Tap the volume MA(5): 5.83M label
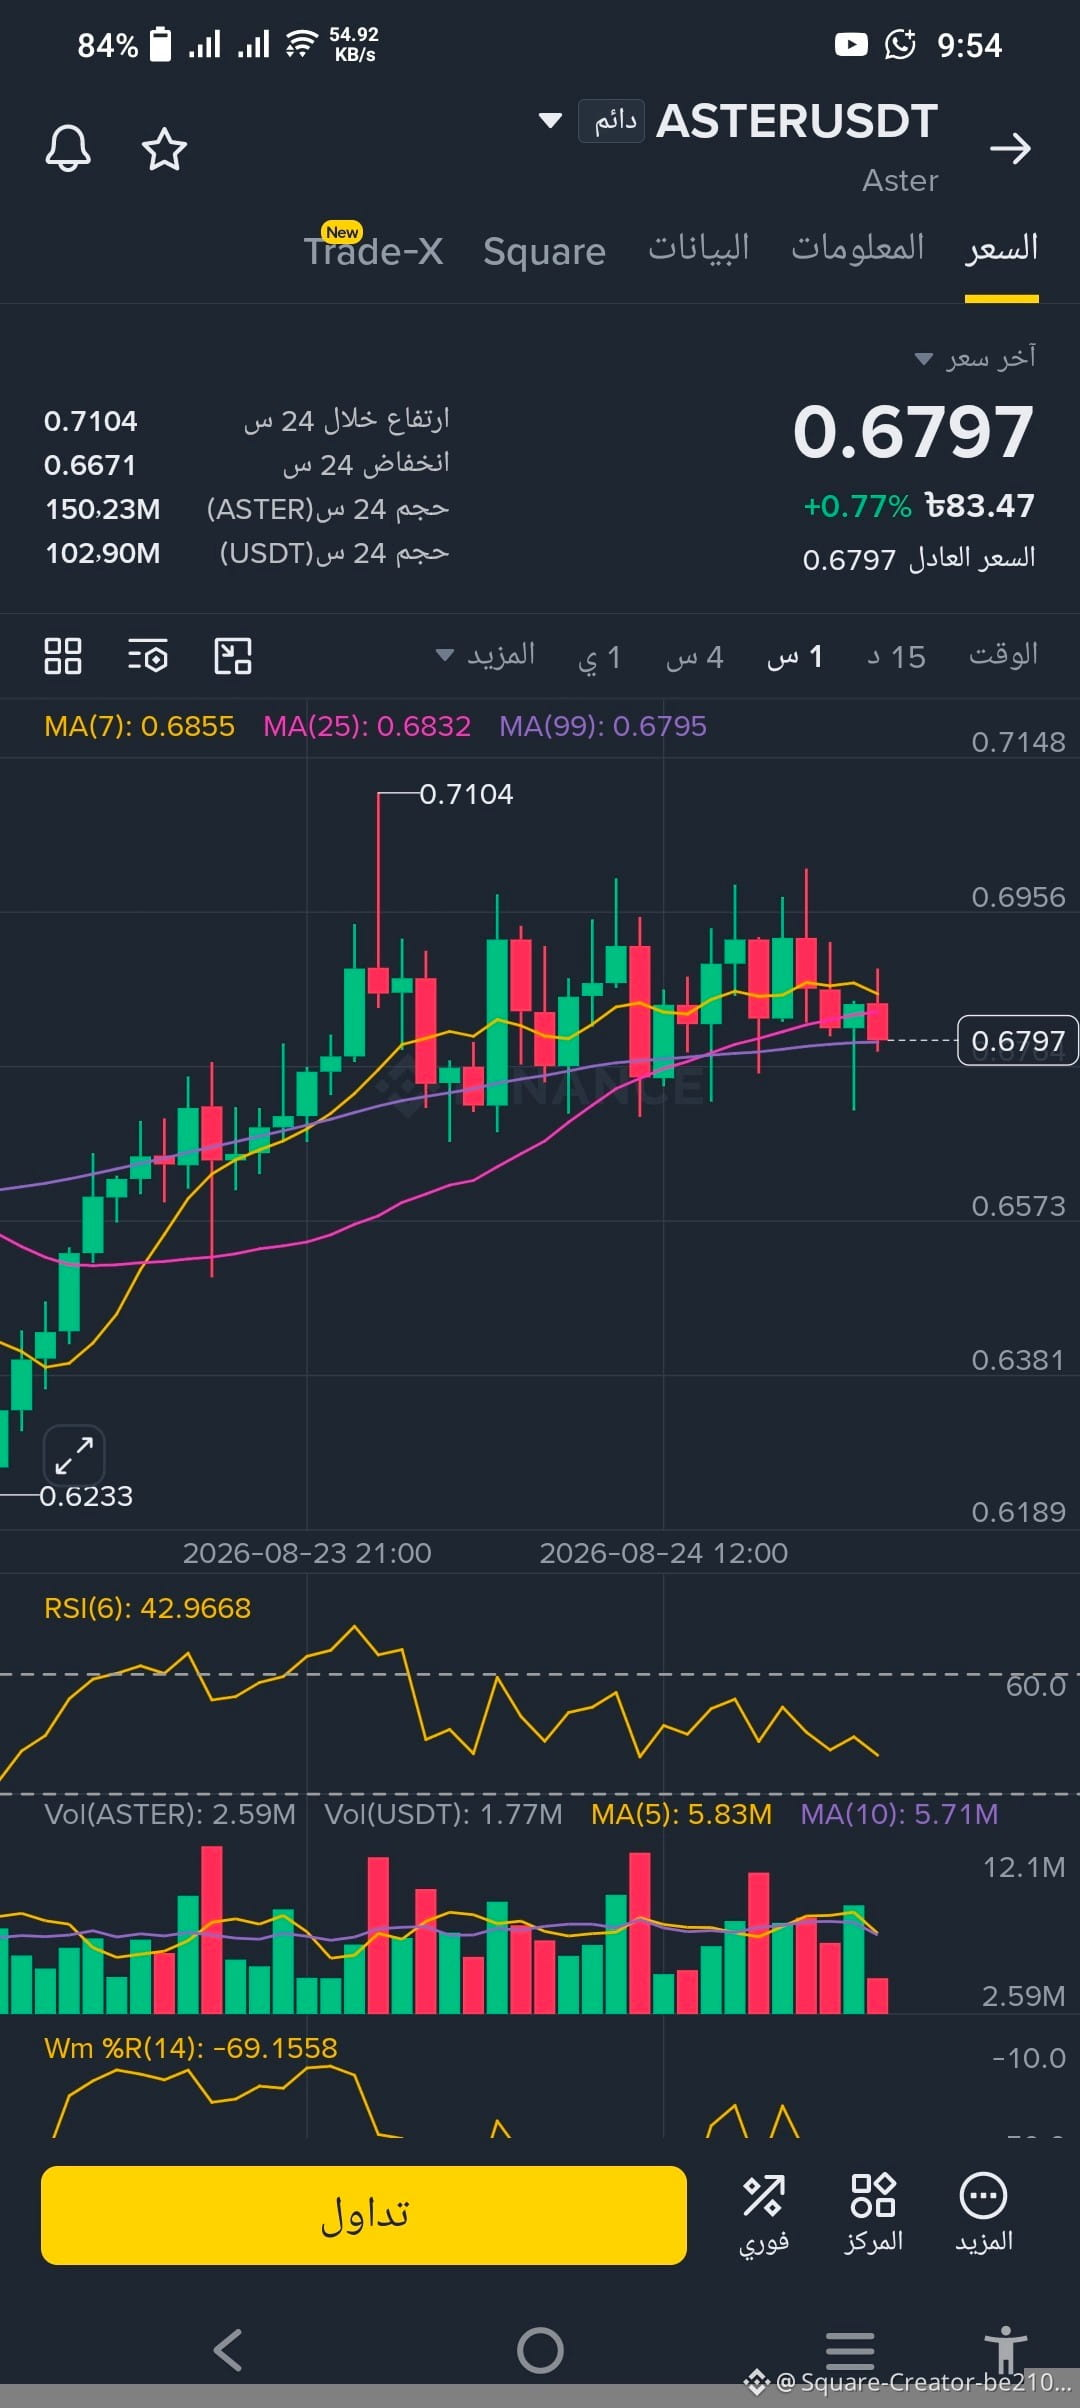1080x2408 pixels. (x=681, y=1814)
